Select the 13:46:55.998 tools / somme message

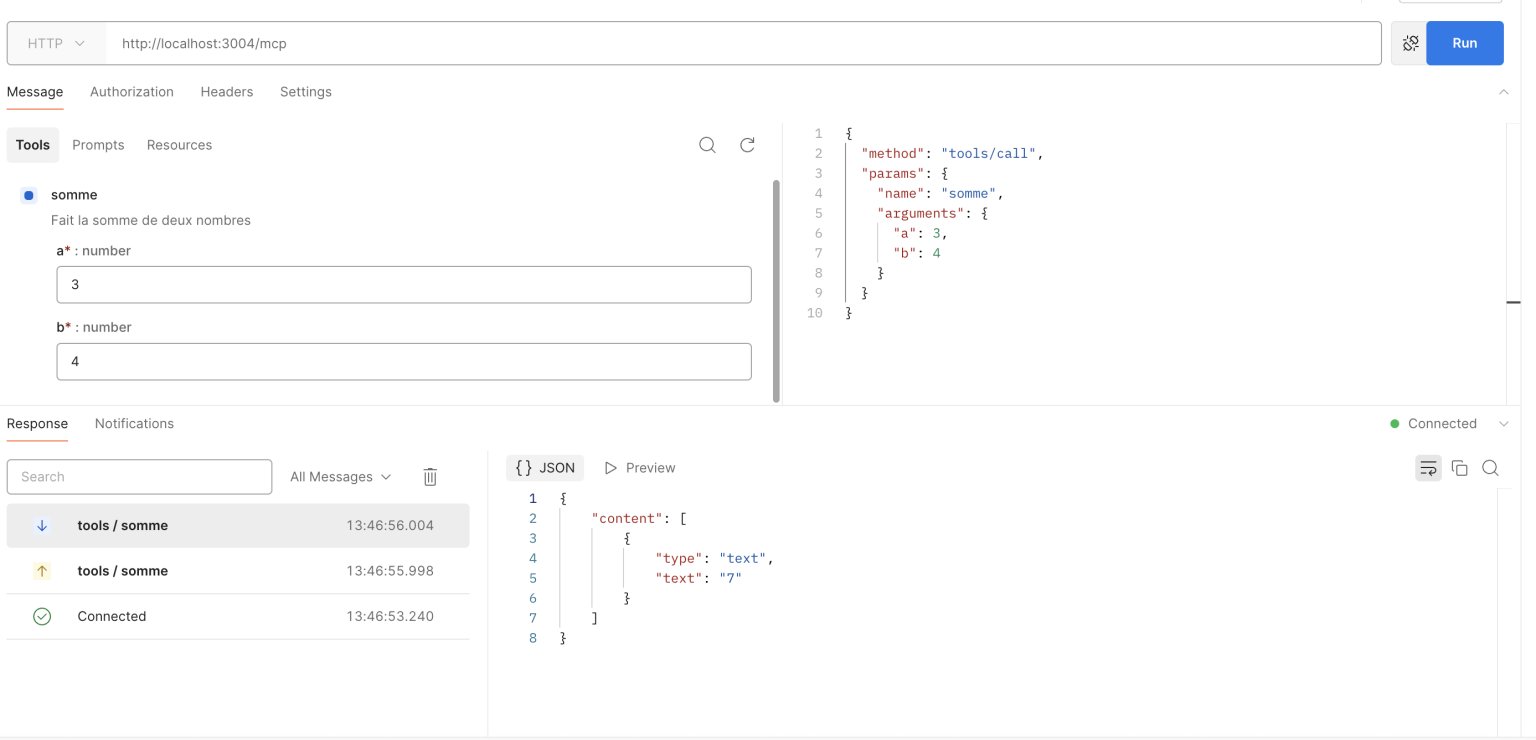tap(238, 571)
